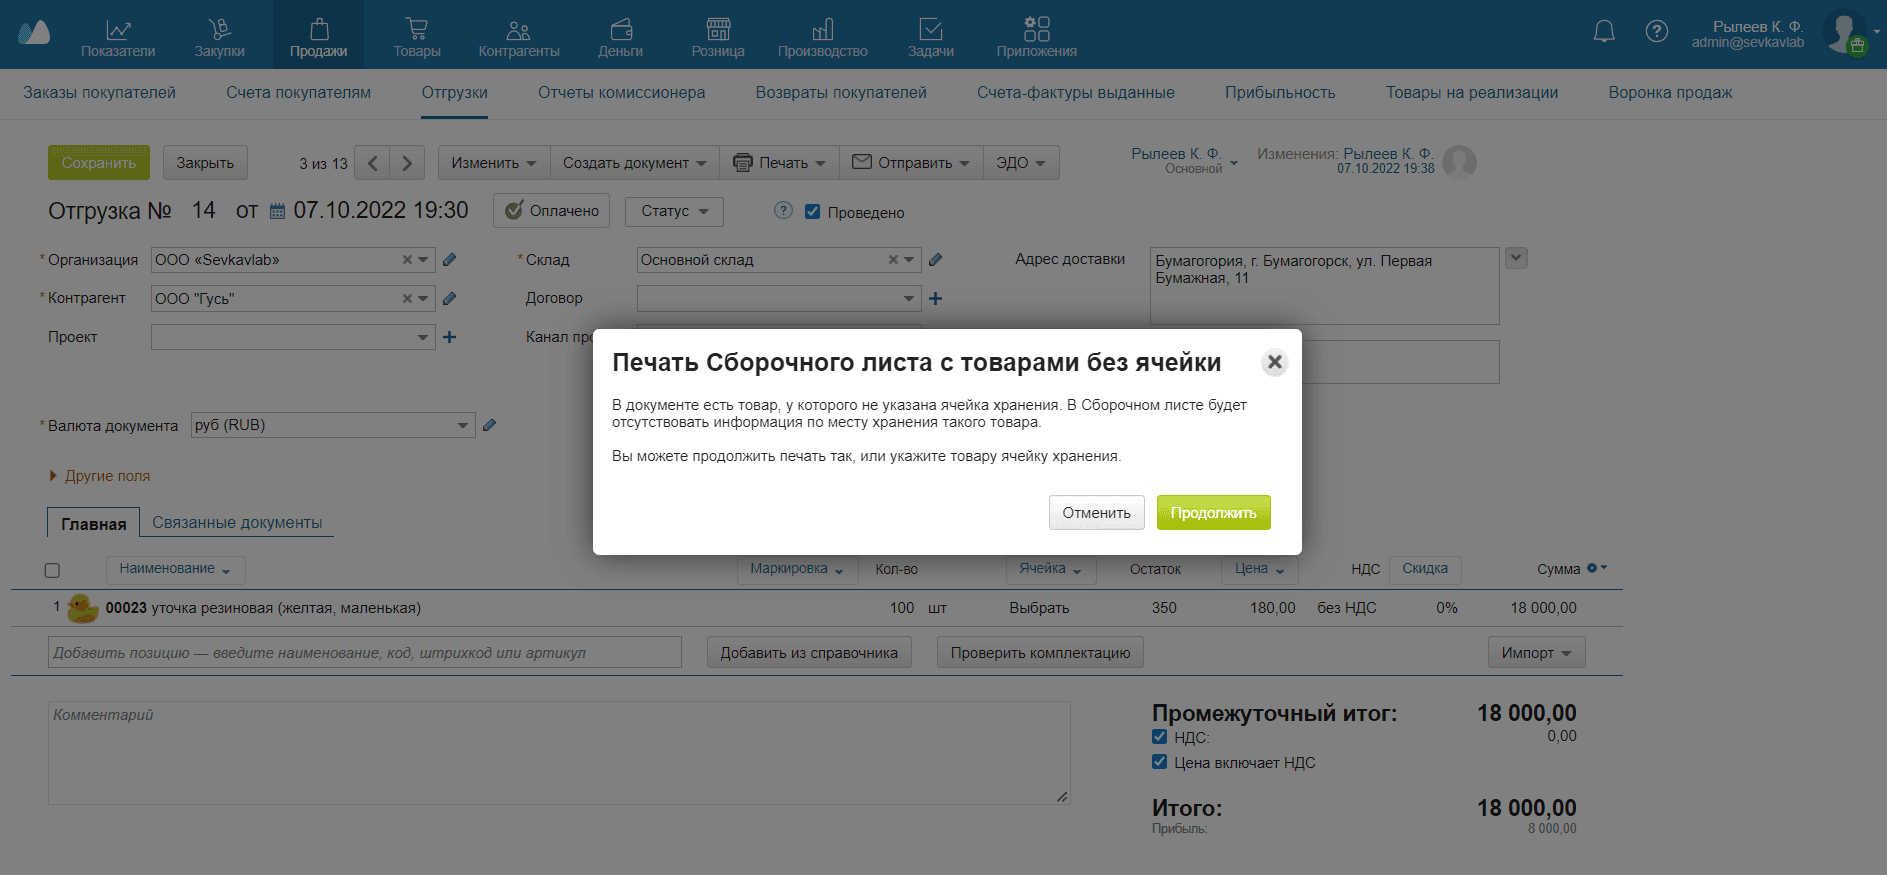Open the Отчеты комиссионера tab
The width and height of the screenshot is (1887, 875).
(621, 93)
